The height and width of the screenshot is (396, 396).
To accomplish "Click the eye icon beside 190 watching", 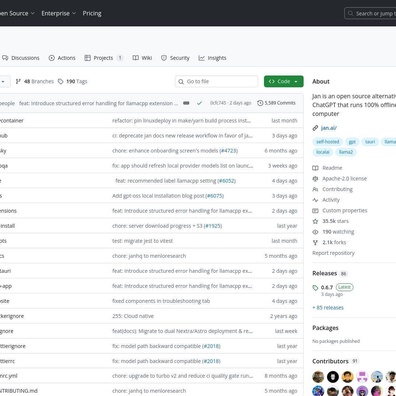I will coord(315,232).
